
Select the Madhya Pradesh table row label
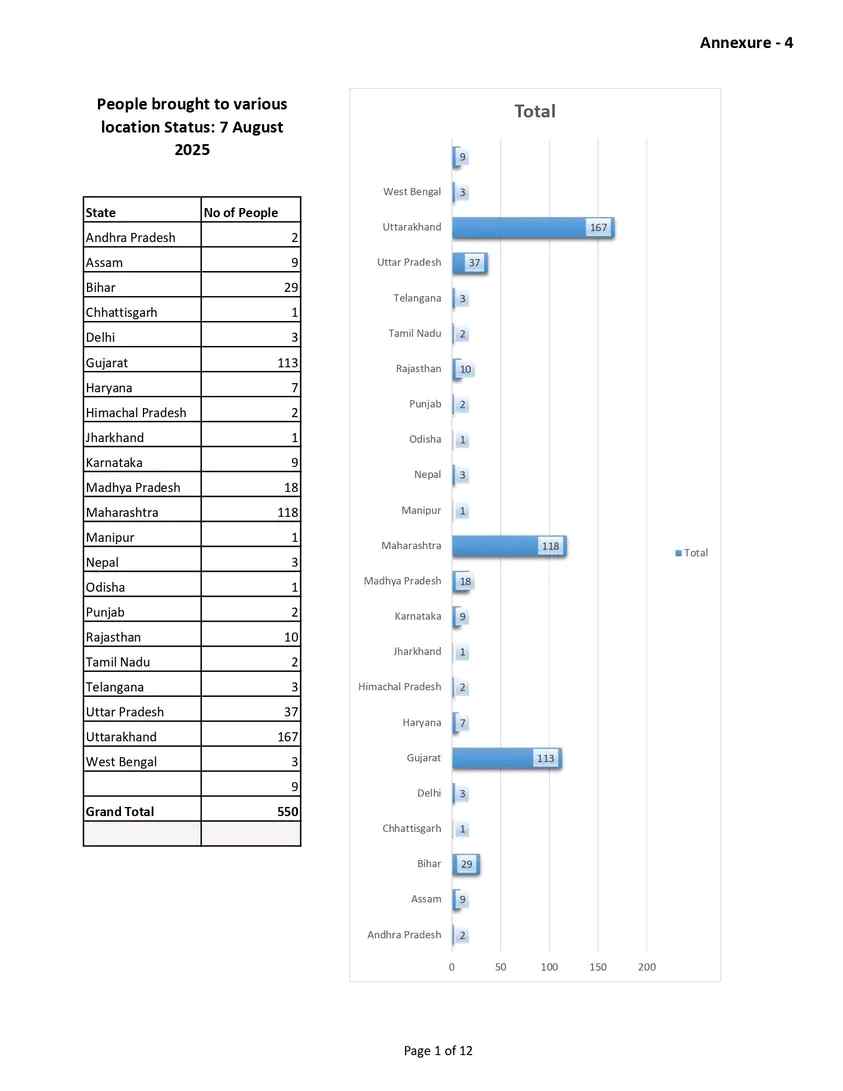pyautogui.click(x=141, y=487)
